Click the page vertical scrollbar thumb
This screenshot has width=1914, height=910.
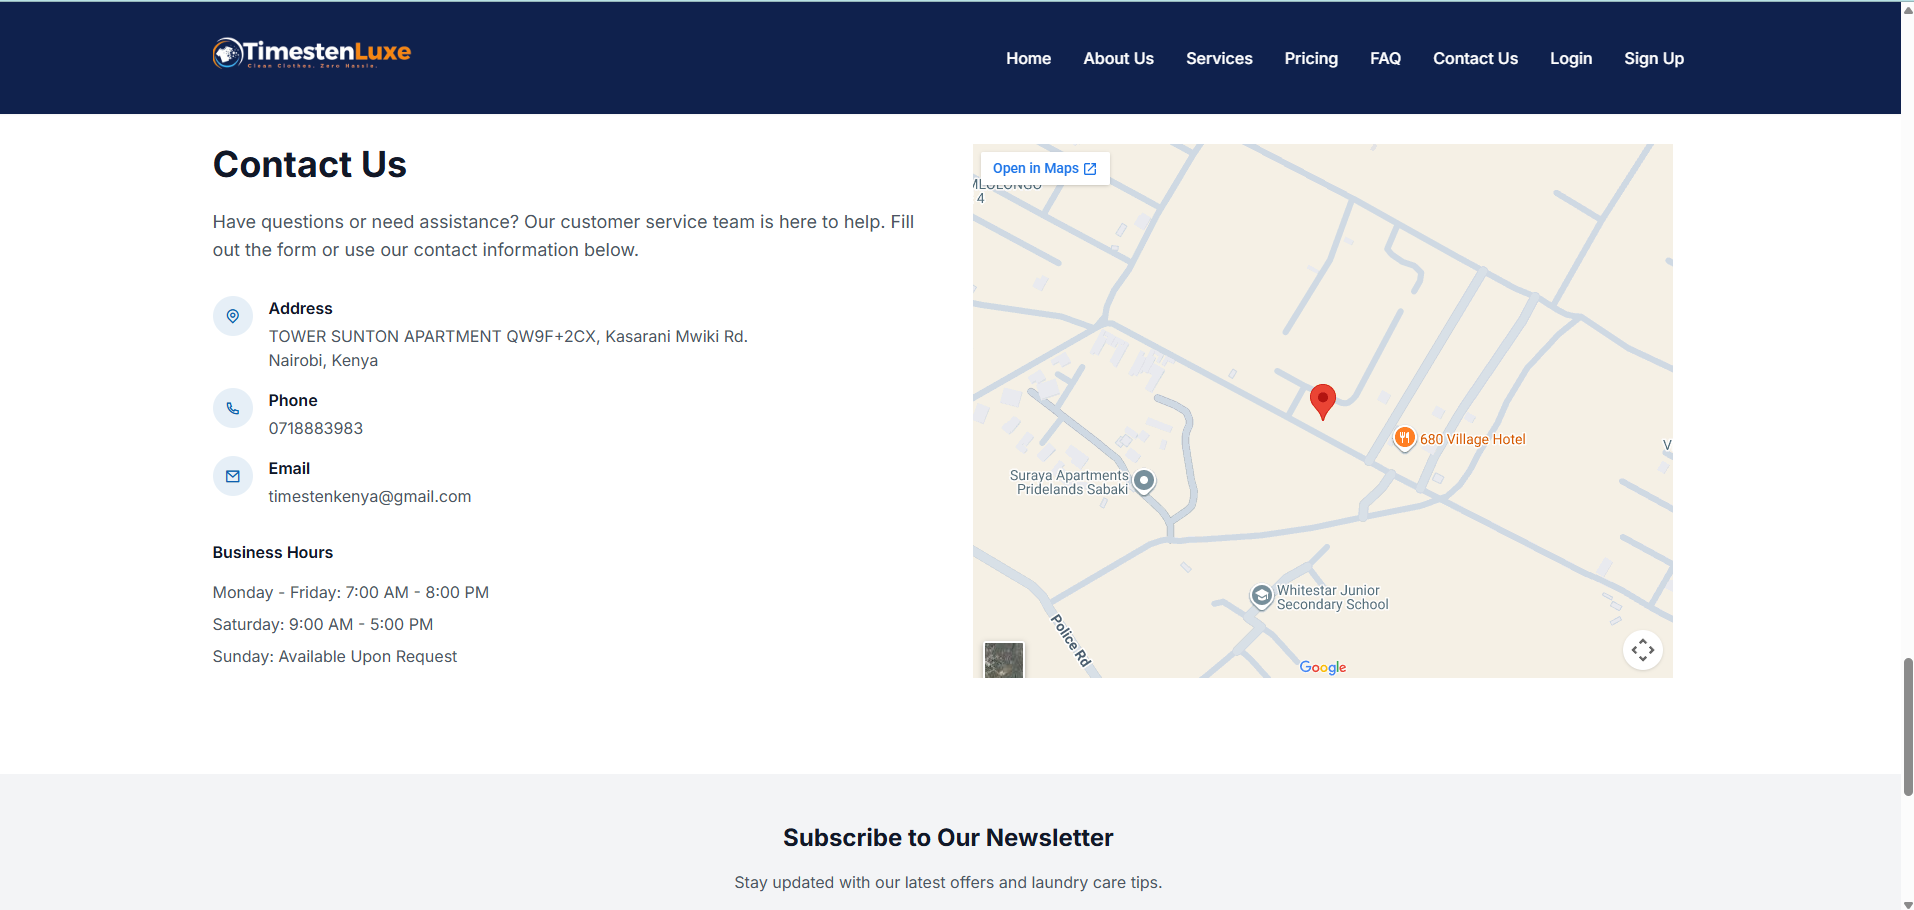tap(1907, 727)
